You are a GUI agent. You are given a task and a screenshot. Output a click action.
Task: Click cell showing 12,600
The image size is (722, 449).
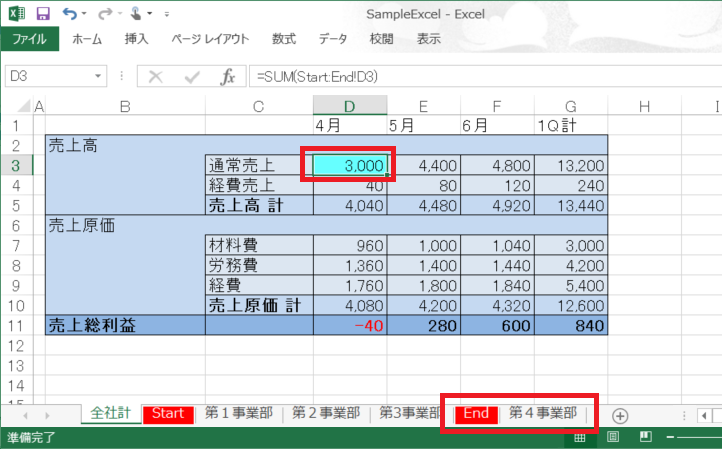(571, 305)
